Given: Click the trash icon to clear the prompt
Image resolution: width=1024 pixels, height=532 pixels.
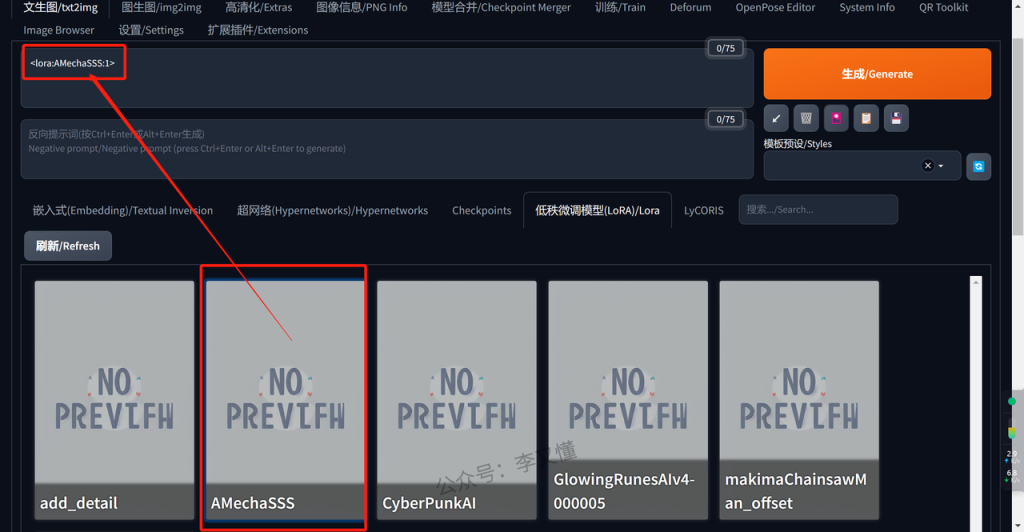Looking at the screenshot, I should coord(806,118).
